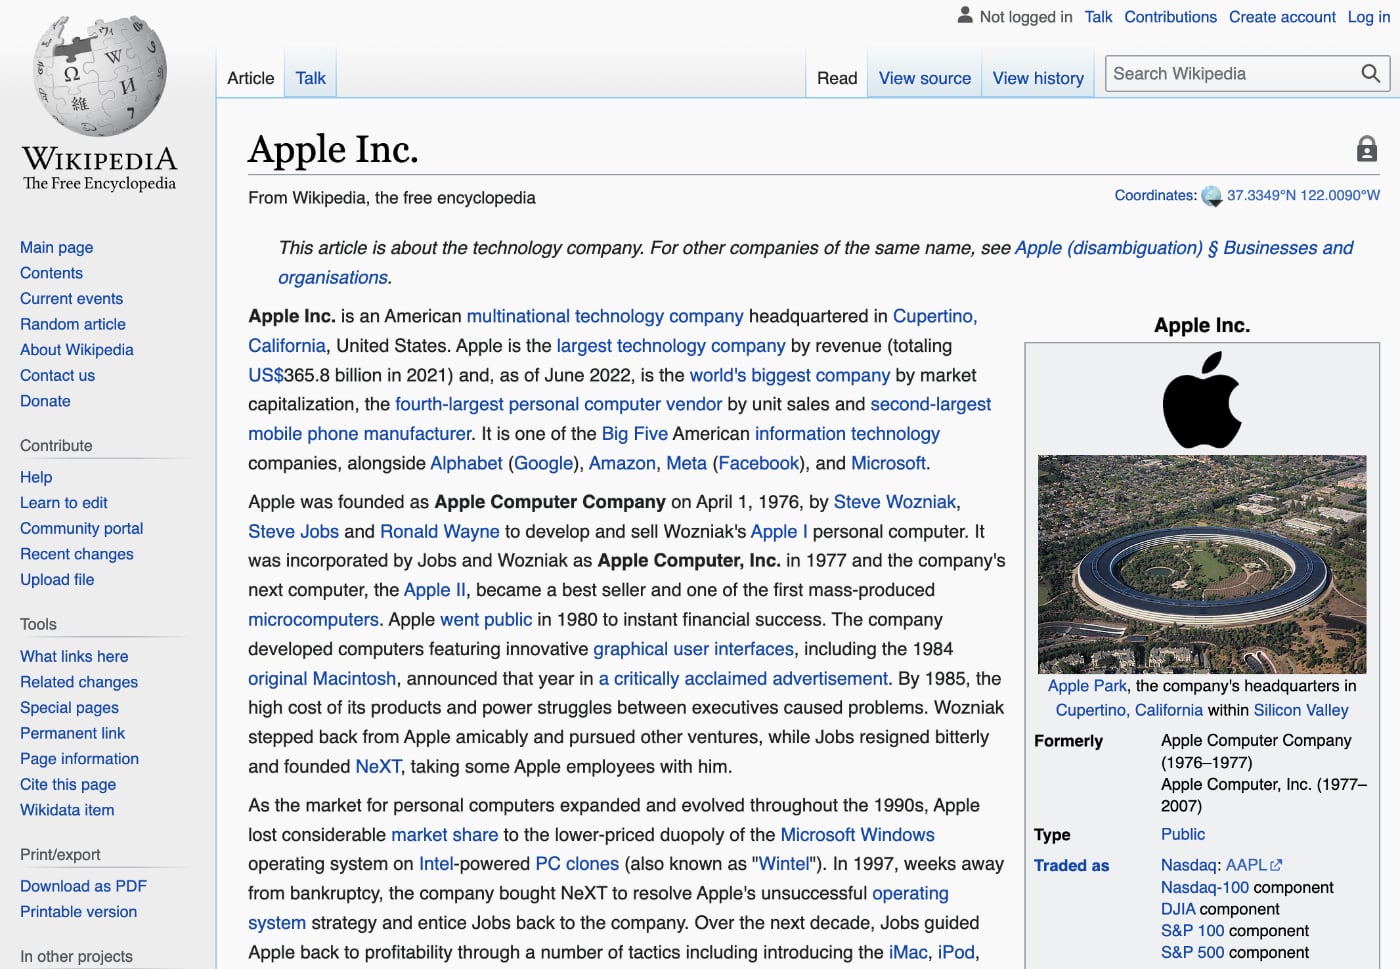Open Steve Jobs link
Image resolution: width=1400 pixels, height=969 pixels.
pos(293,532)
